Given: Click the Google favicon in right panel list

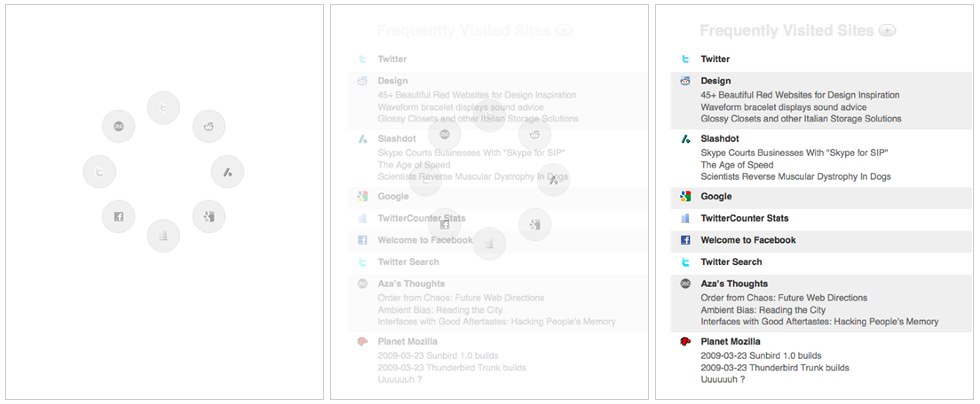Looking at the screenshot, I should 685,197.
